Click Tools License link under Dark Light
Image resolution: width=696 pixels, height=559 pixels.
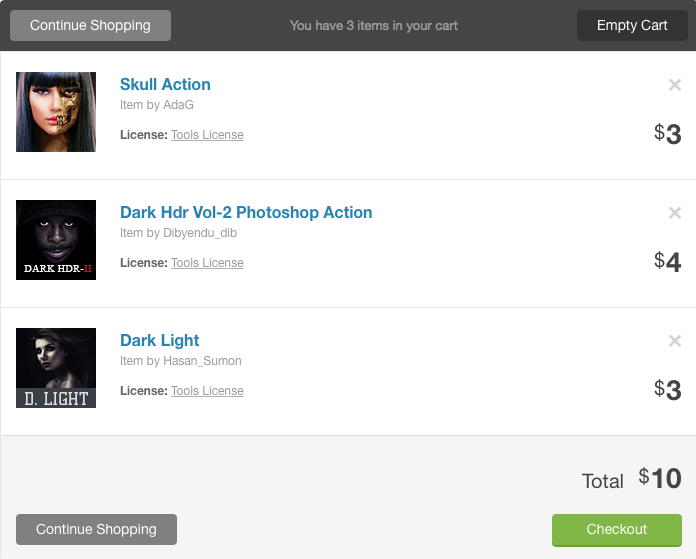tap(207, 391)
